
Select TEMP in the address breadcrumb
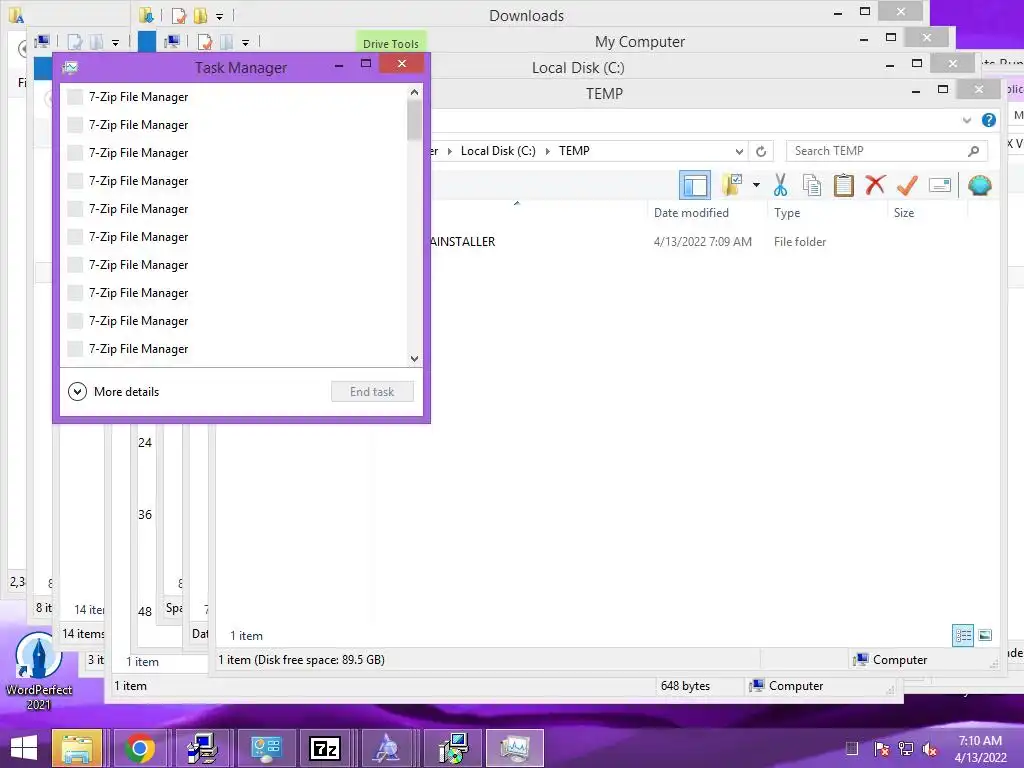574,151
